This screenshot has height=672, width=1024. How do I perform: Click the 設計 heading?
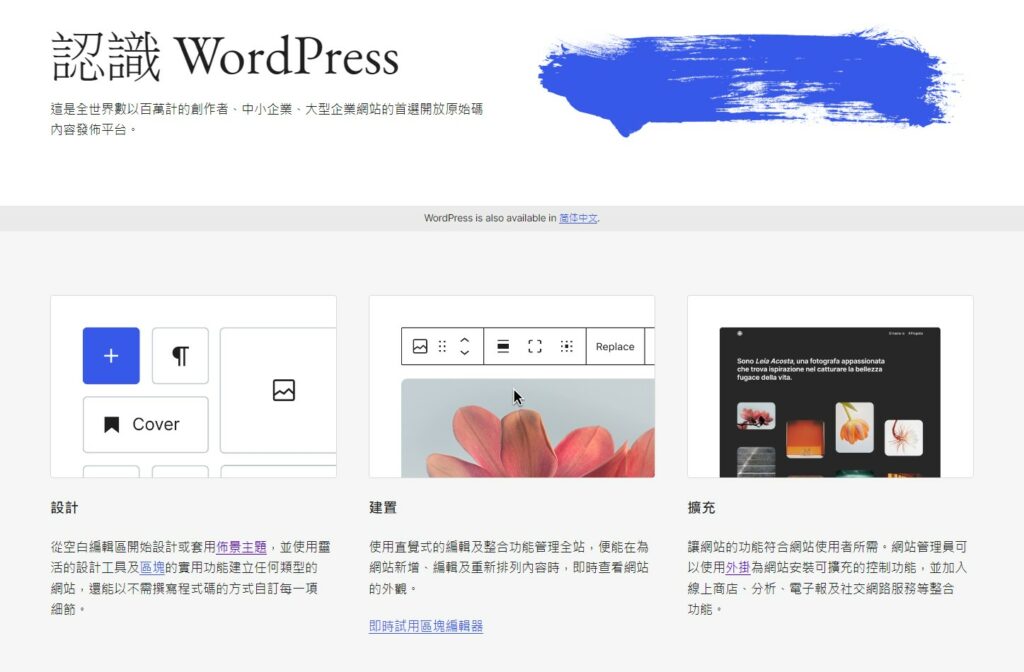64,507
